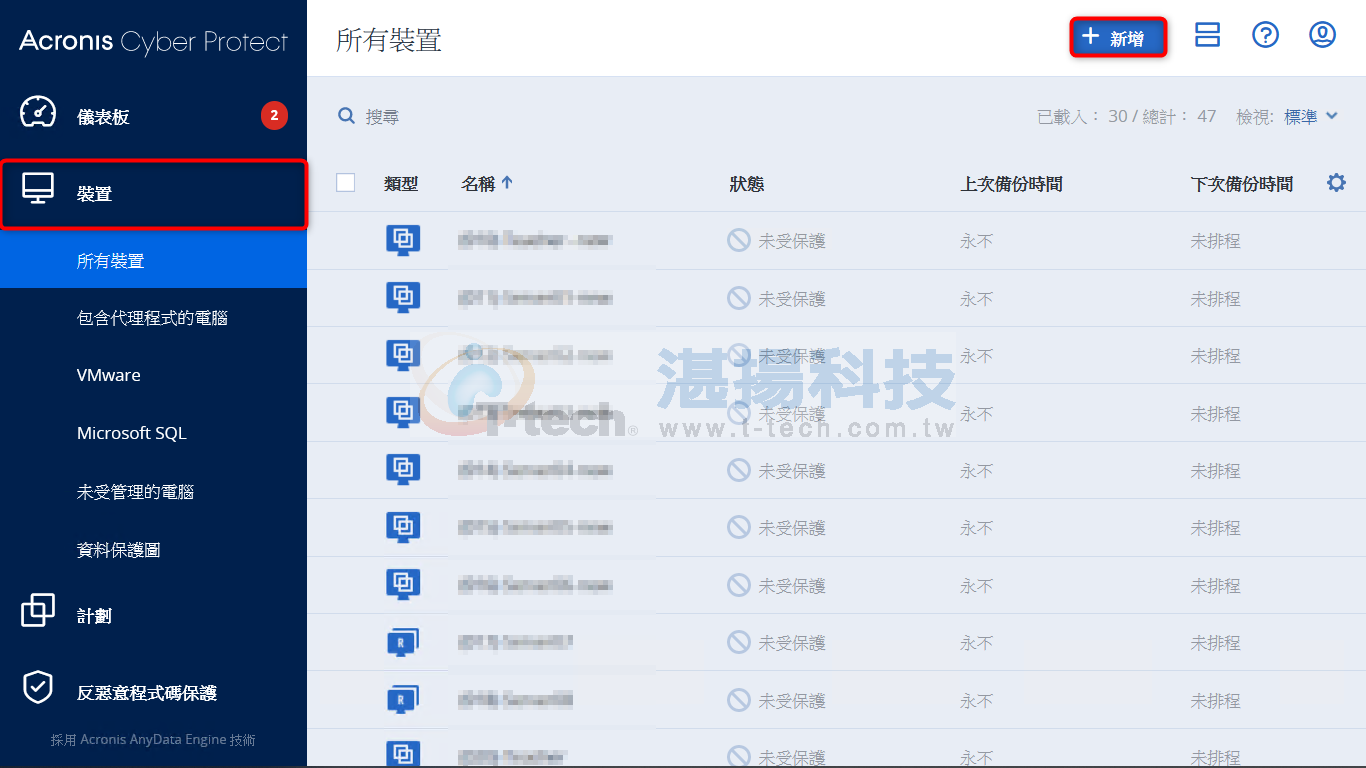
Task: Sort by the 狀態 column header
Action: pos(747,184)
